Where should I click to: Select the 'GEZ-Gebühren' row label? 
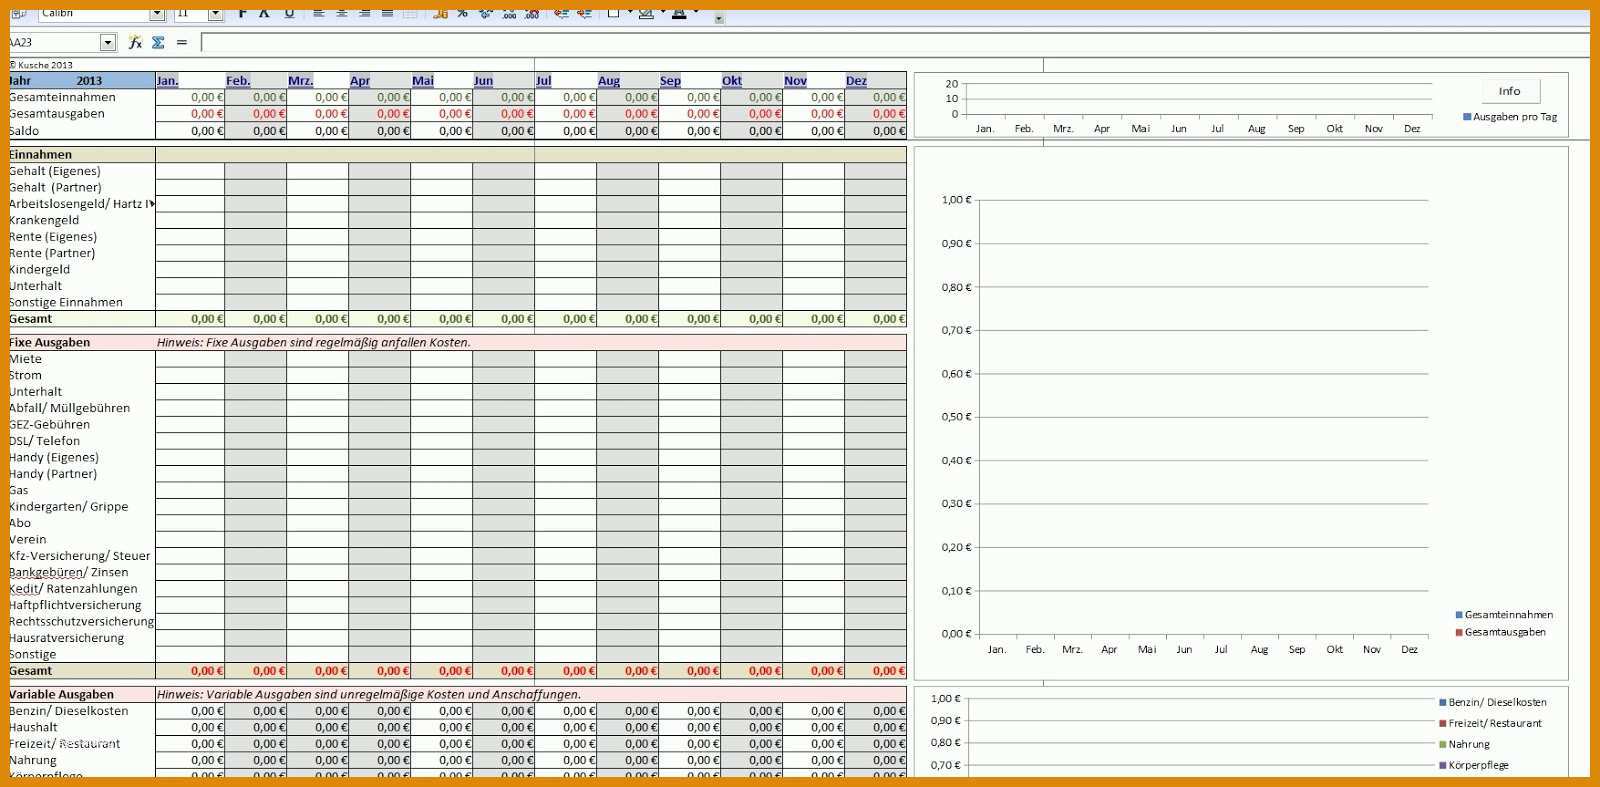click(50, 424)
